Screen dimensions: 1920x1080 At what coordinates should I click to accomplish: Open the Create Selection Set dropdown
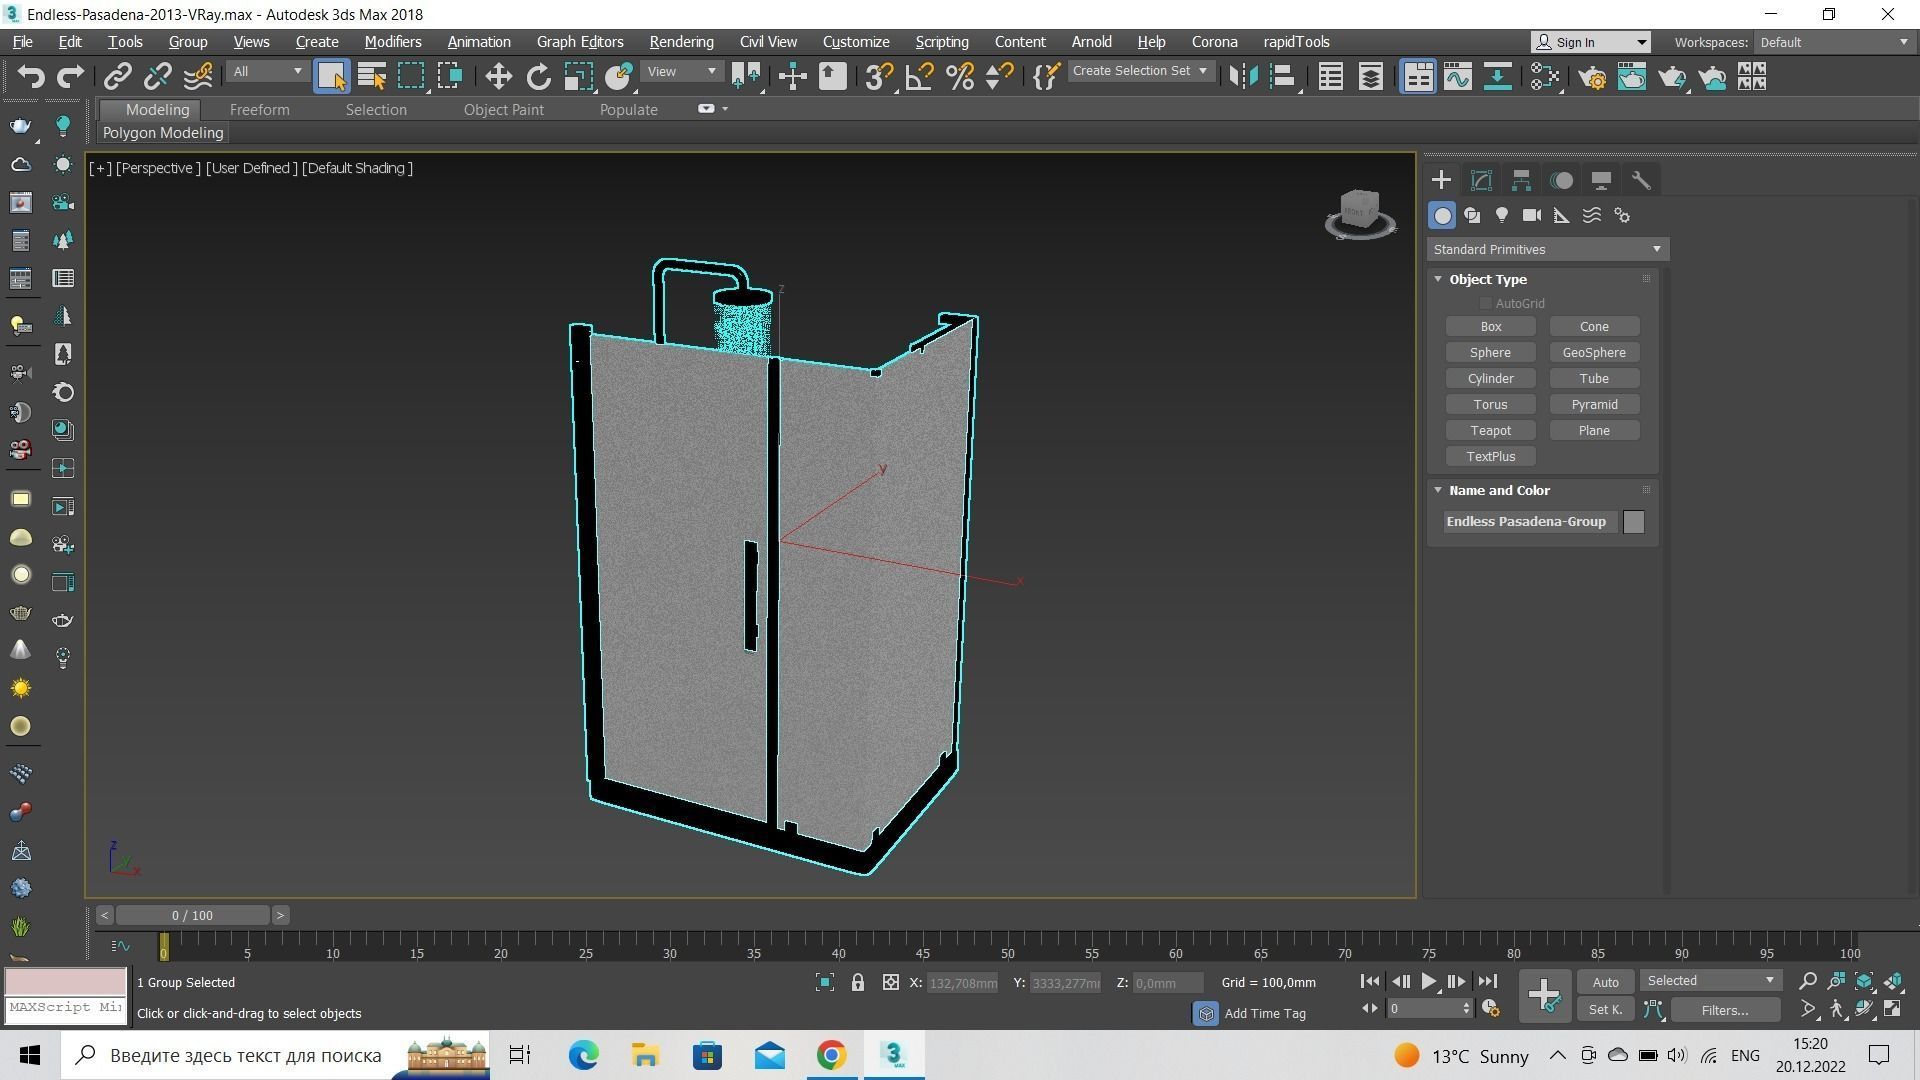[1141, 71]
